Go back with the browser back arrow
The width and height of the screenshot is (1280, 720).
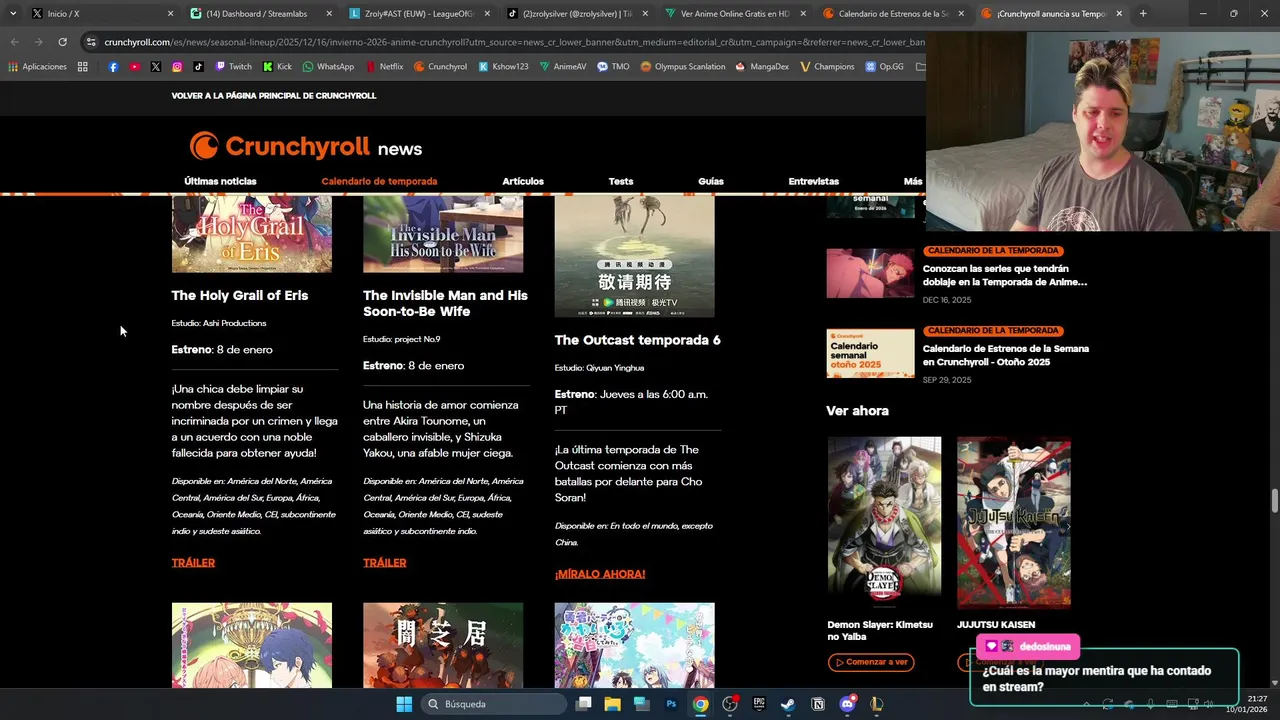coord(14,42)
